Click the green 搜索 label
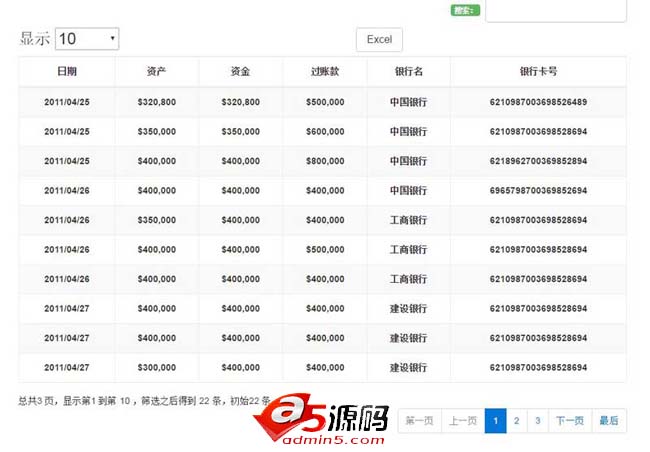The height and width of the screenshot is (452, 650). pos(465,10)
